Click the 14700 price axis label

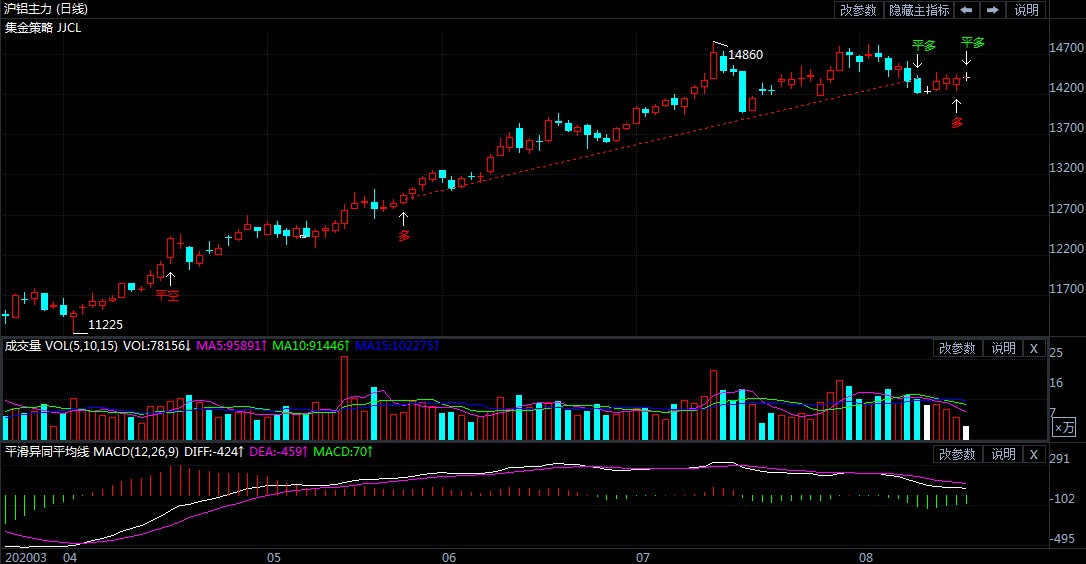coord(1066,48)
